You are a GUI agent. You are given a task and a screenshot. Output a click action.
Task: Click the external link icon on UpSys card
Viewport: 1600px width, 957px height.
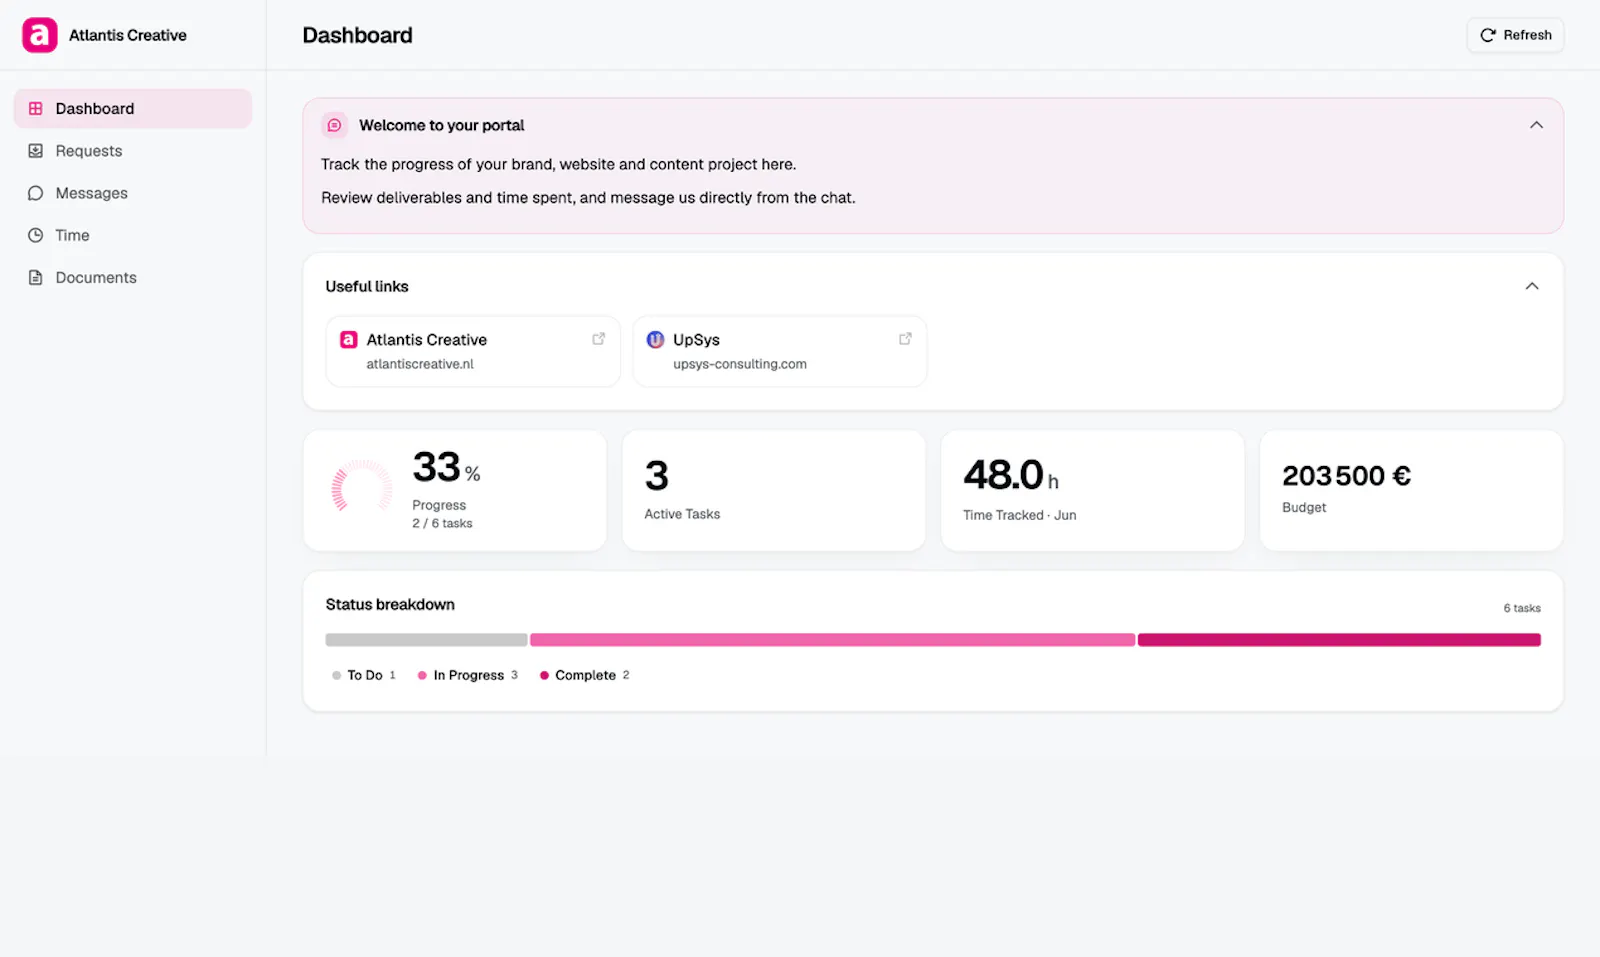(x=905, y=339)
